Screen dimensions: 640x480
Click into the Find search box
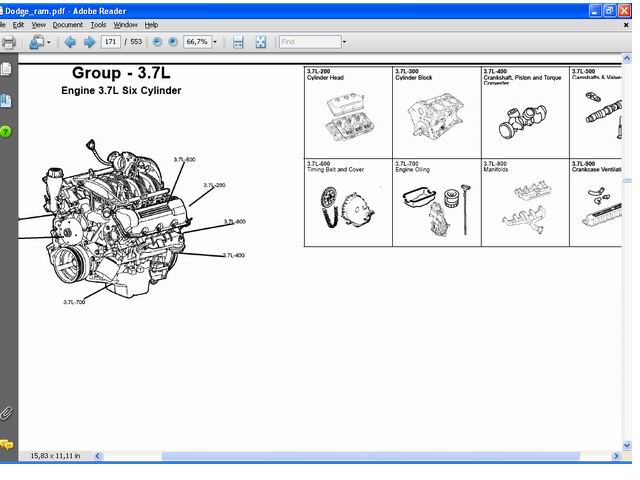[310, 42]
